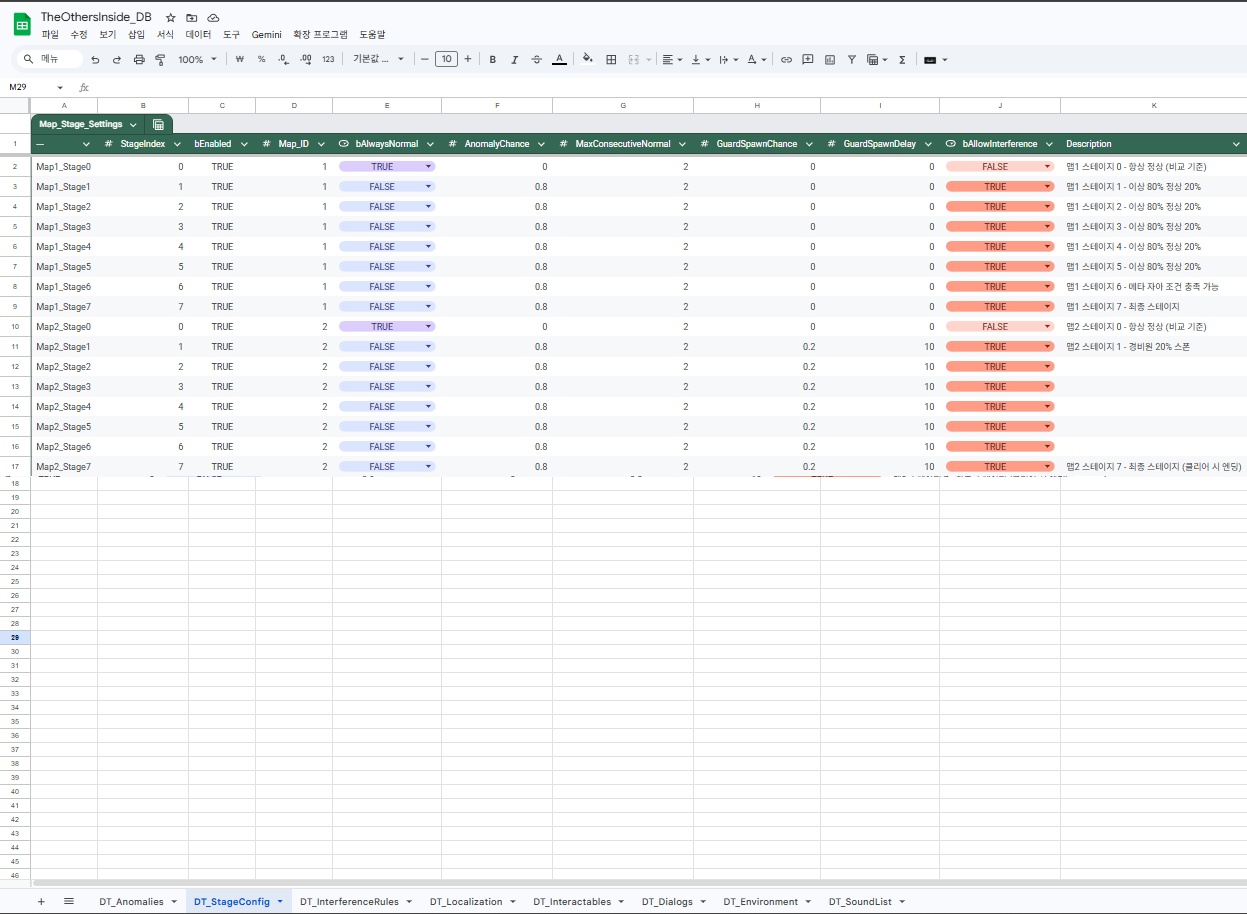The height and width of the screenshot is (914, 1247).
Task: Change bAllowInterference chip for Map1_Stage0
Action: coord(1000,167)
